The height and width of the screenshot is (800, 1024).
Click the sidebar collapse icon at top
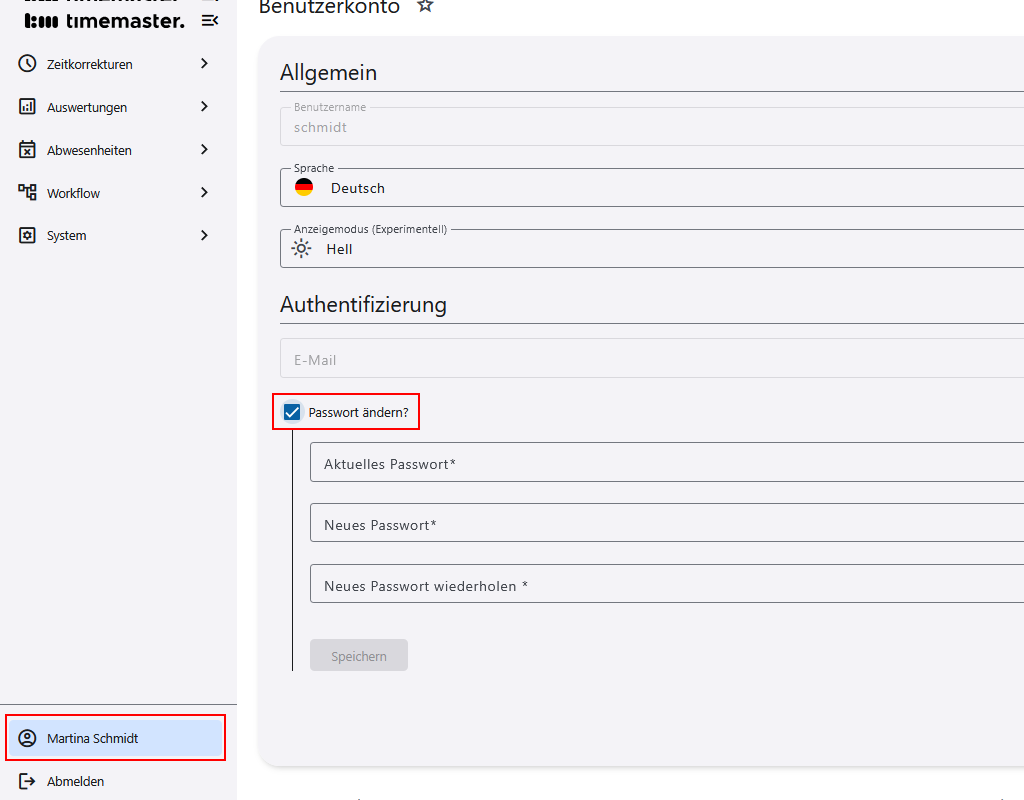click(x=210, y=20)
